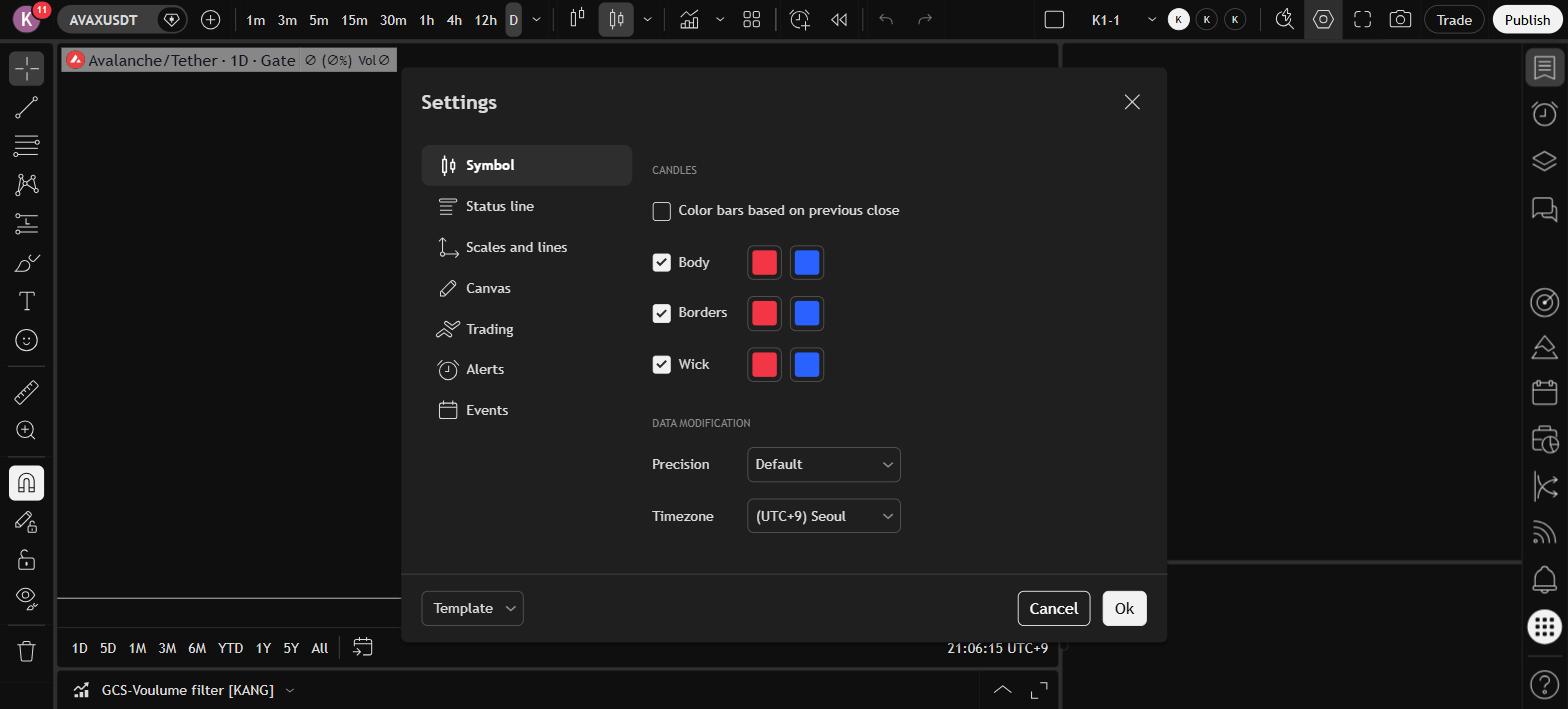
Task: Open Alerts settings tab
Action: click(527, 369)
